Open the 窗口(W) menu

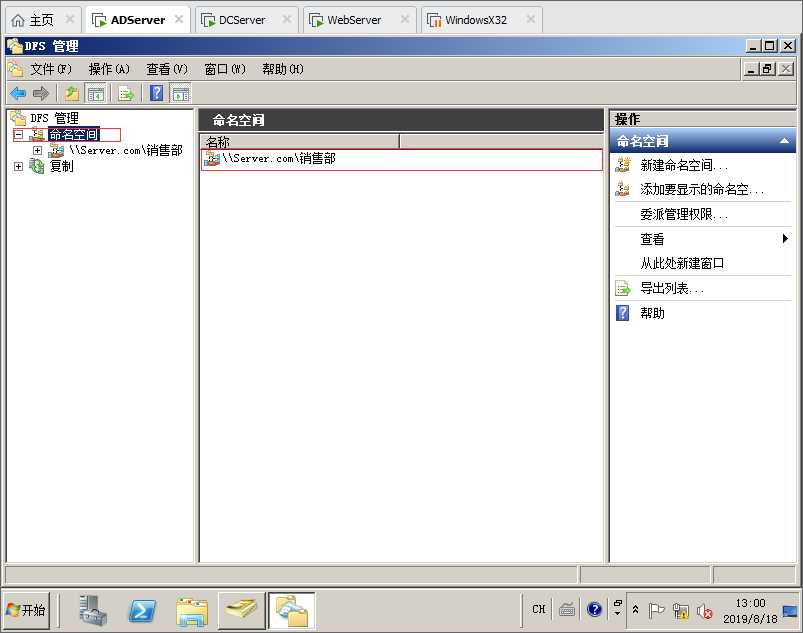point(225,69)
